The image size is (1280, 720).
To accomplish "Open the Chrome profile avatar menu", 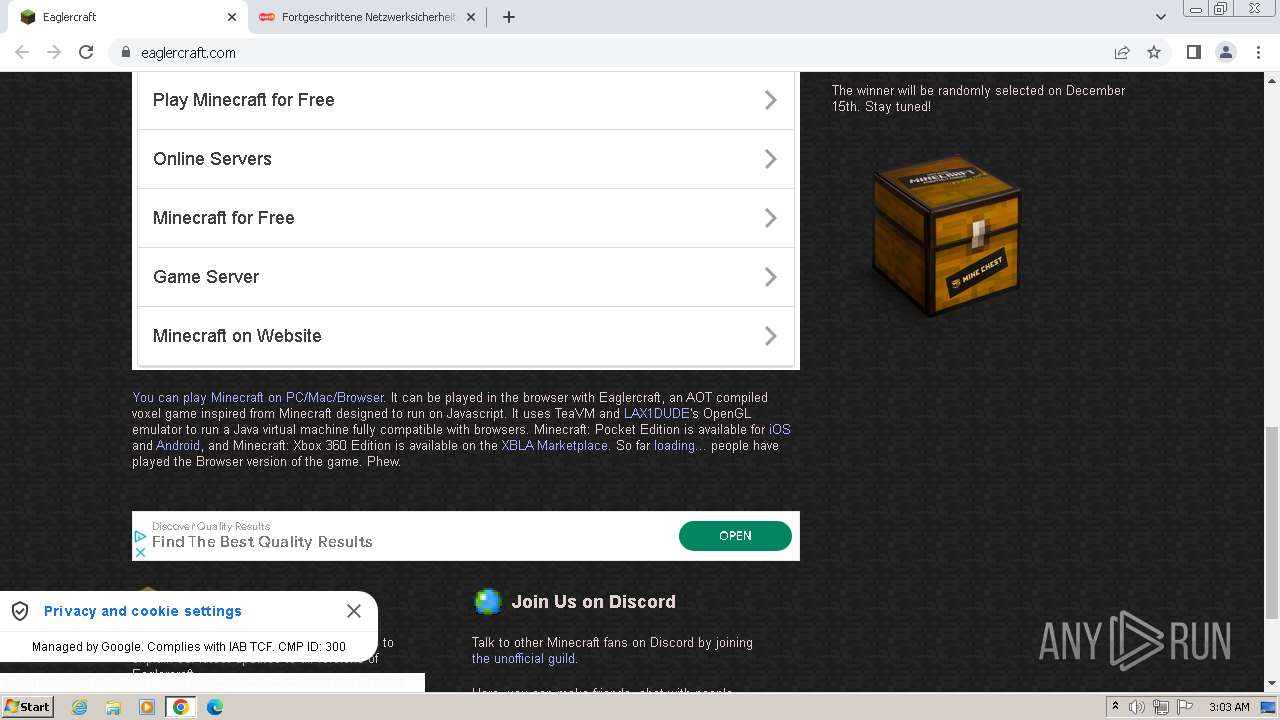I will pyautogui.click(x=1226, y=52).
